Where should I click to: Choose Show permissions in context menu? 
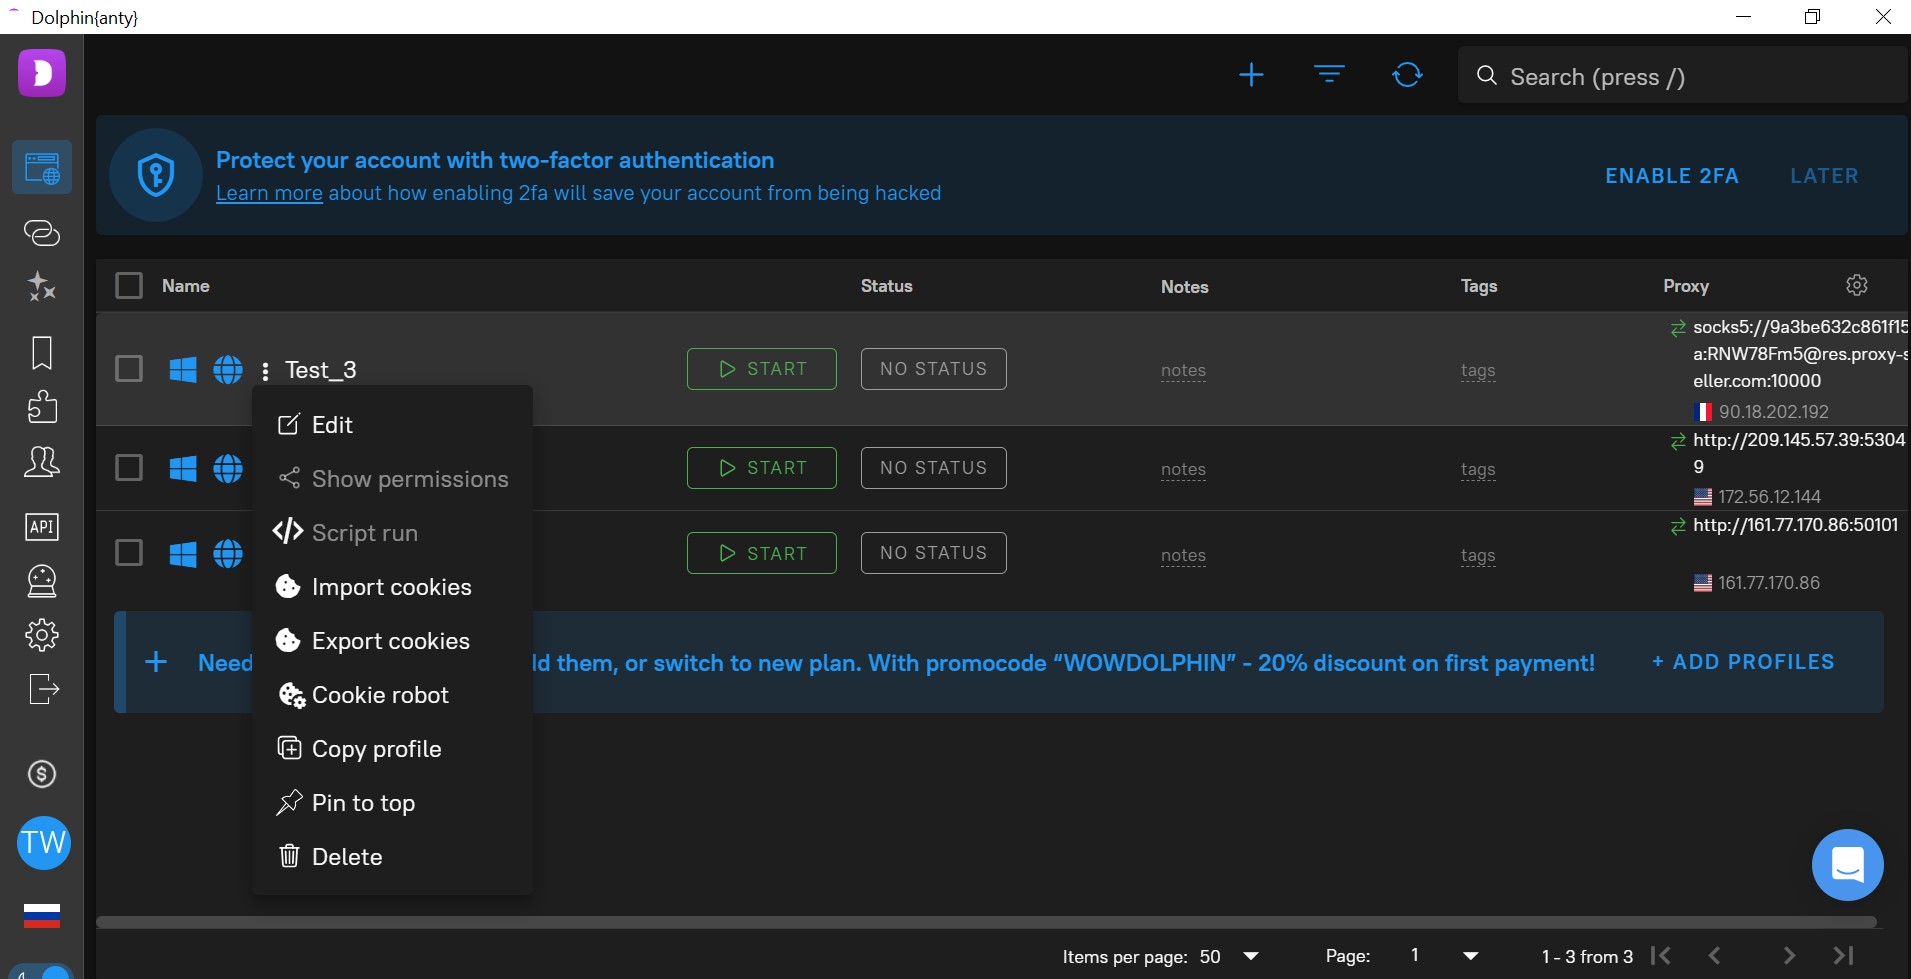392,479
